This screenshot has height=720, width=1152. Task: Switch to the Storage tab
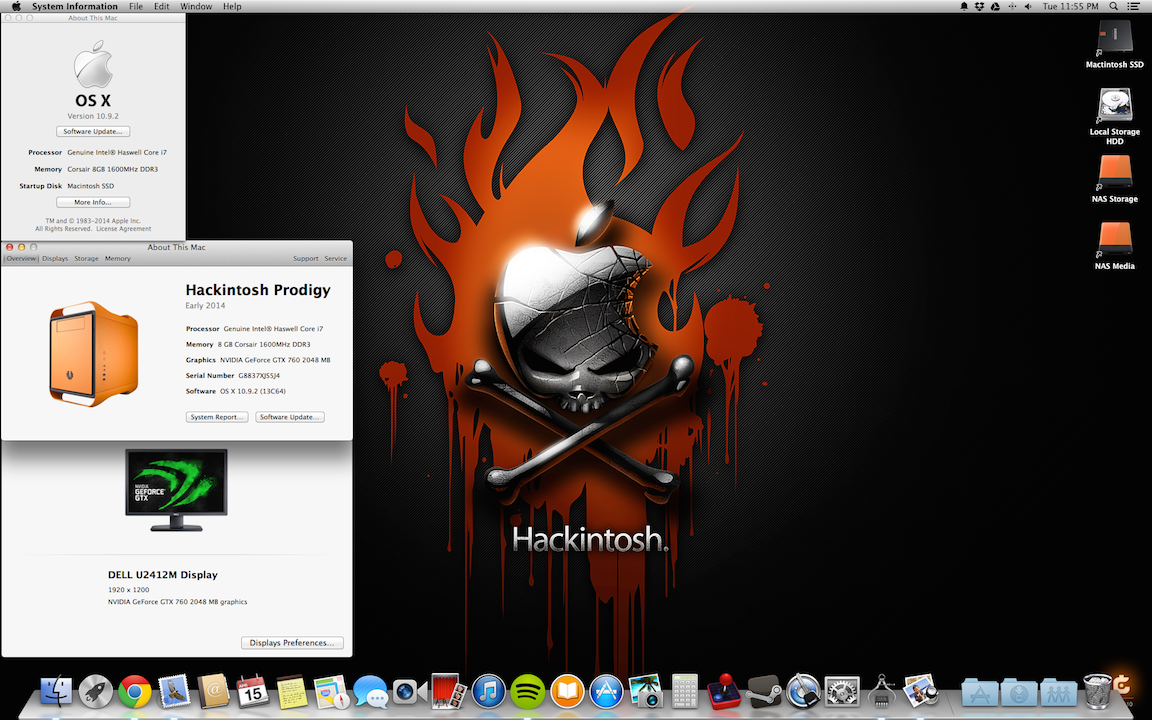click(x=86, y=259)
